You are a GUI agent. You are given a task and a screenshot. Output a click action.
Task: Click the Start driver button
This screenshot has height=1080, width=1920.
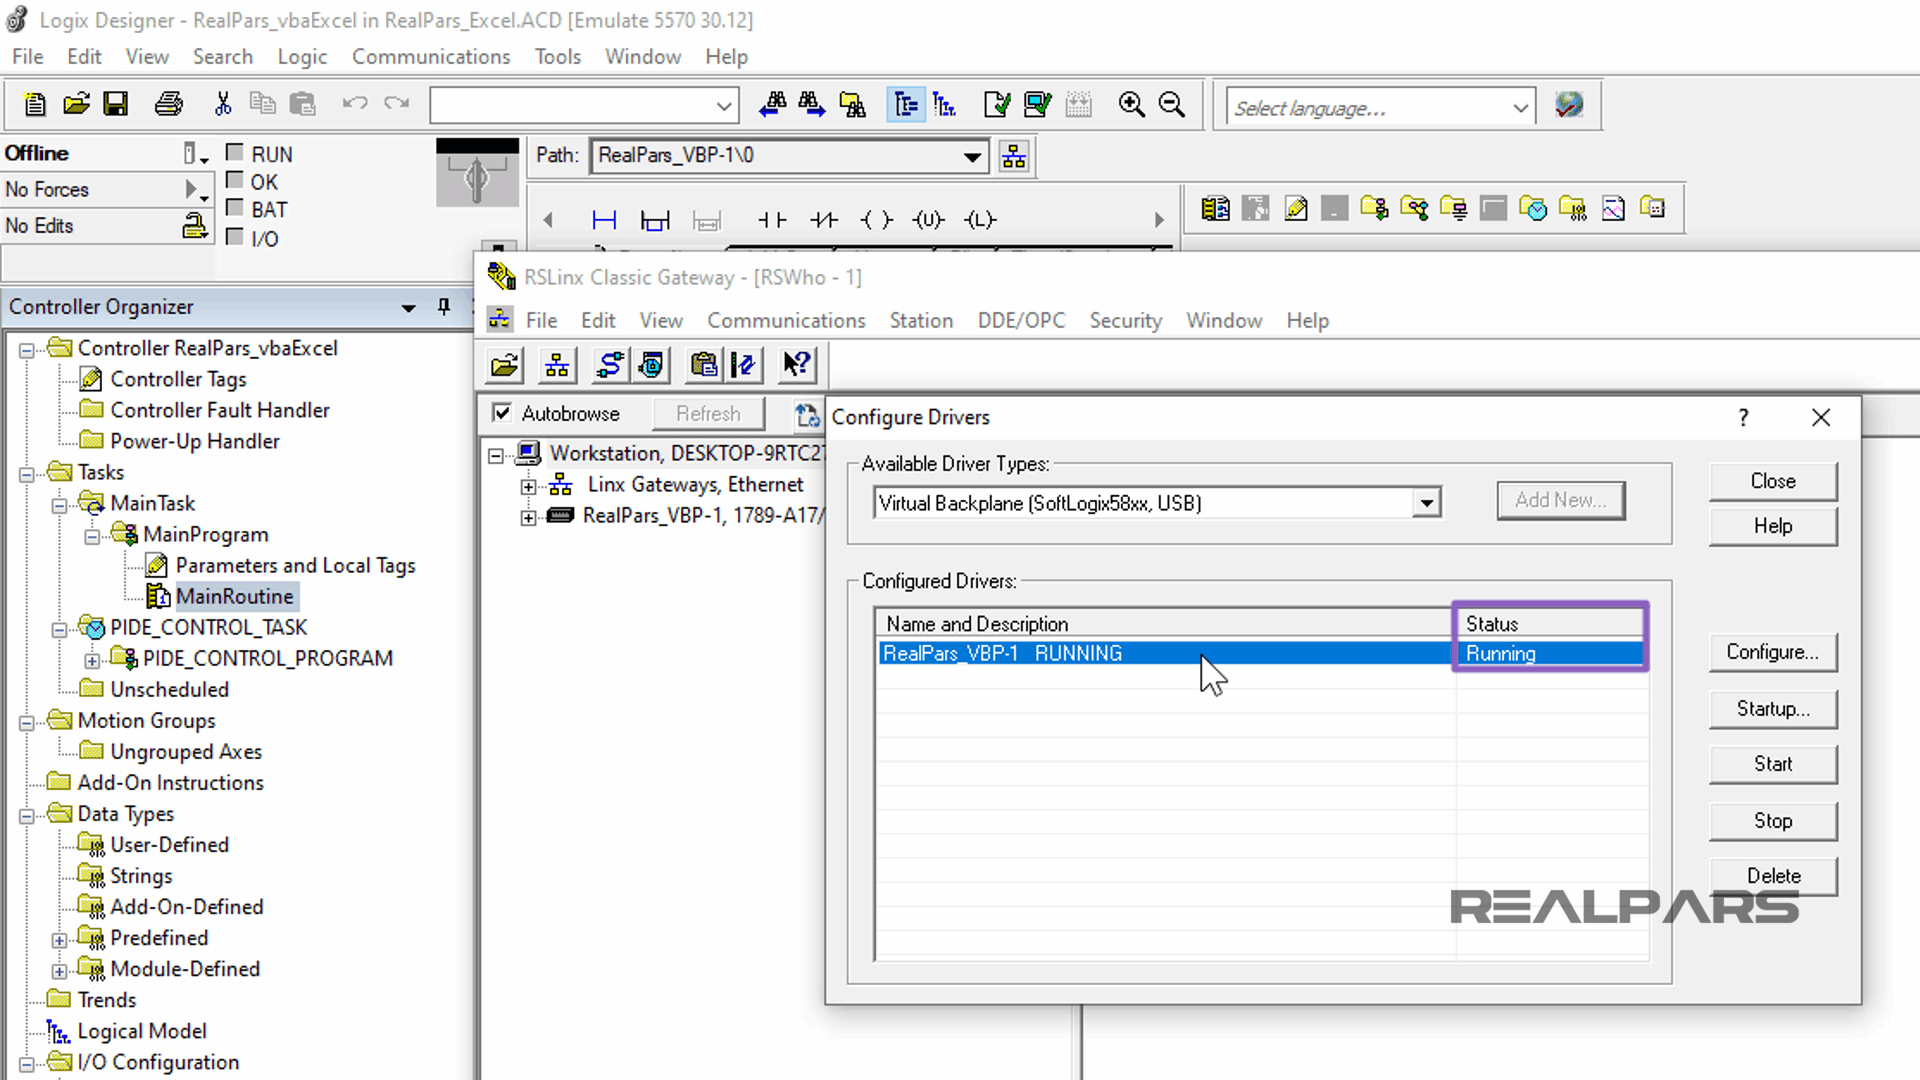[x=1773, y=764]
